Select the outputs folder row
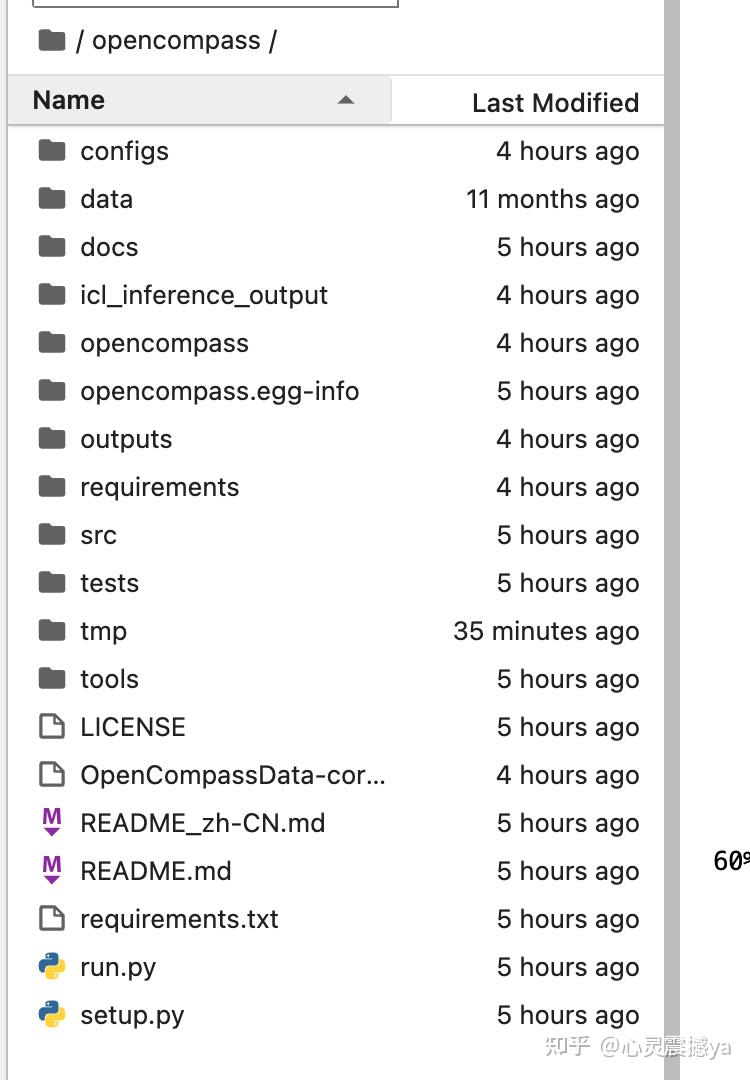Image resolution: width=750 pixels, height=1080 pixels. tap(126, 439)
